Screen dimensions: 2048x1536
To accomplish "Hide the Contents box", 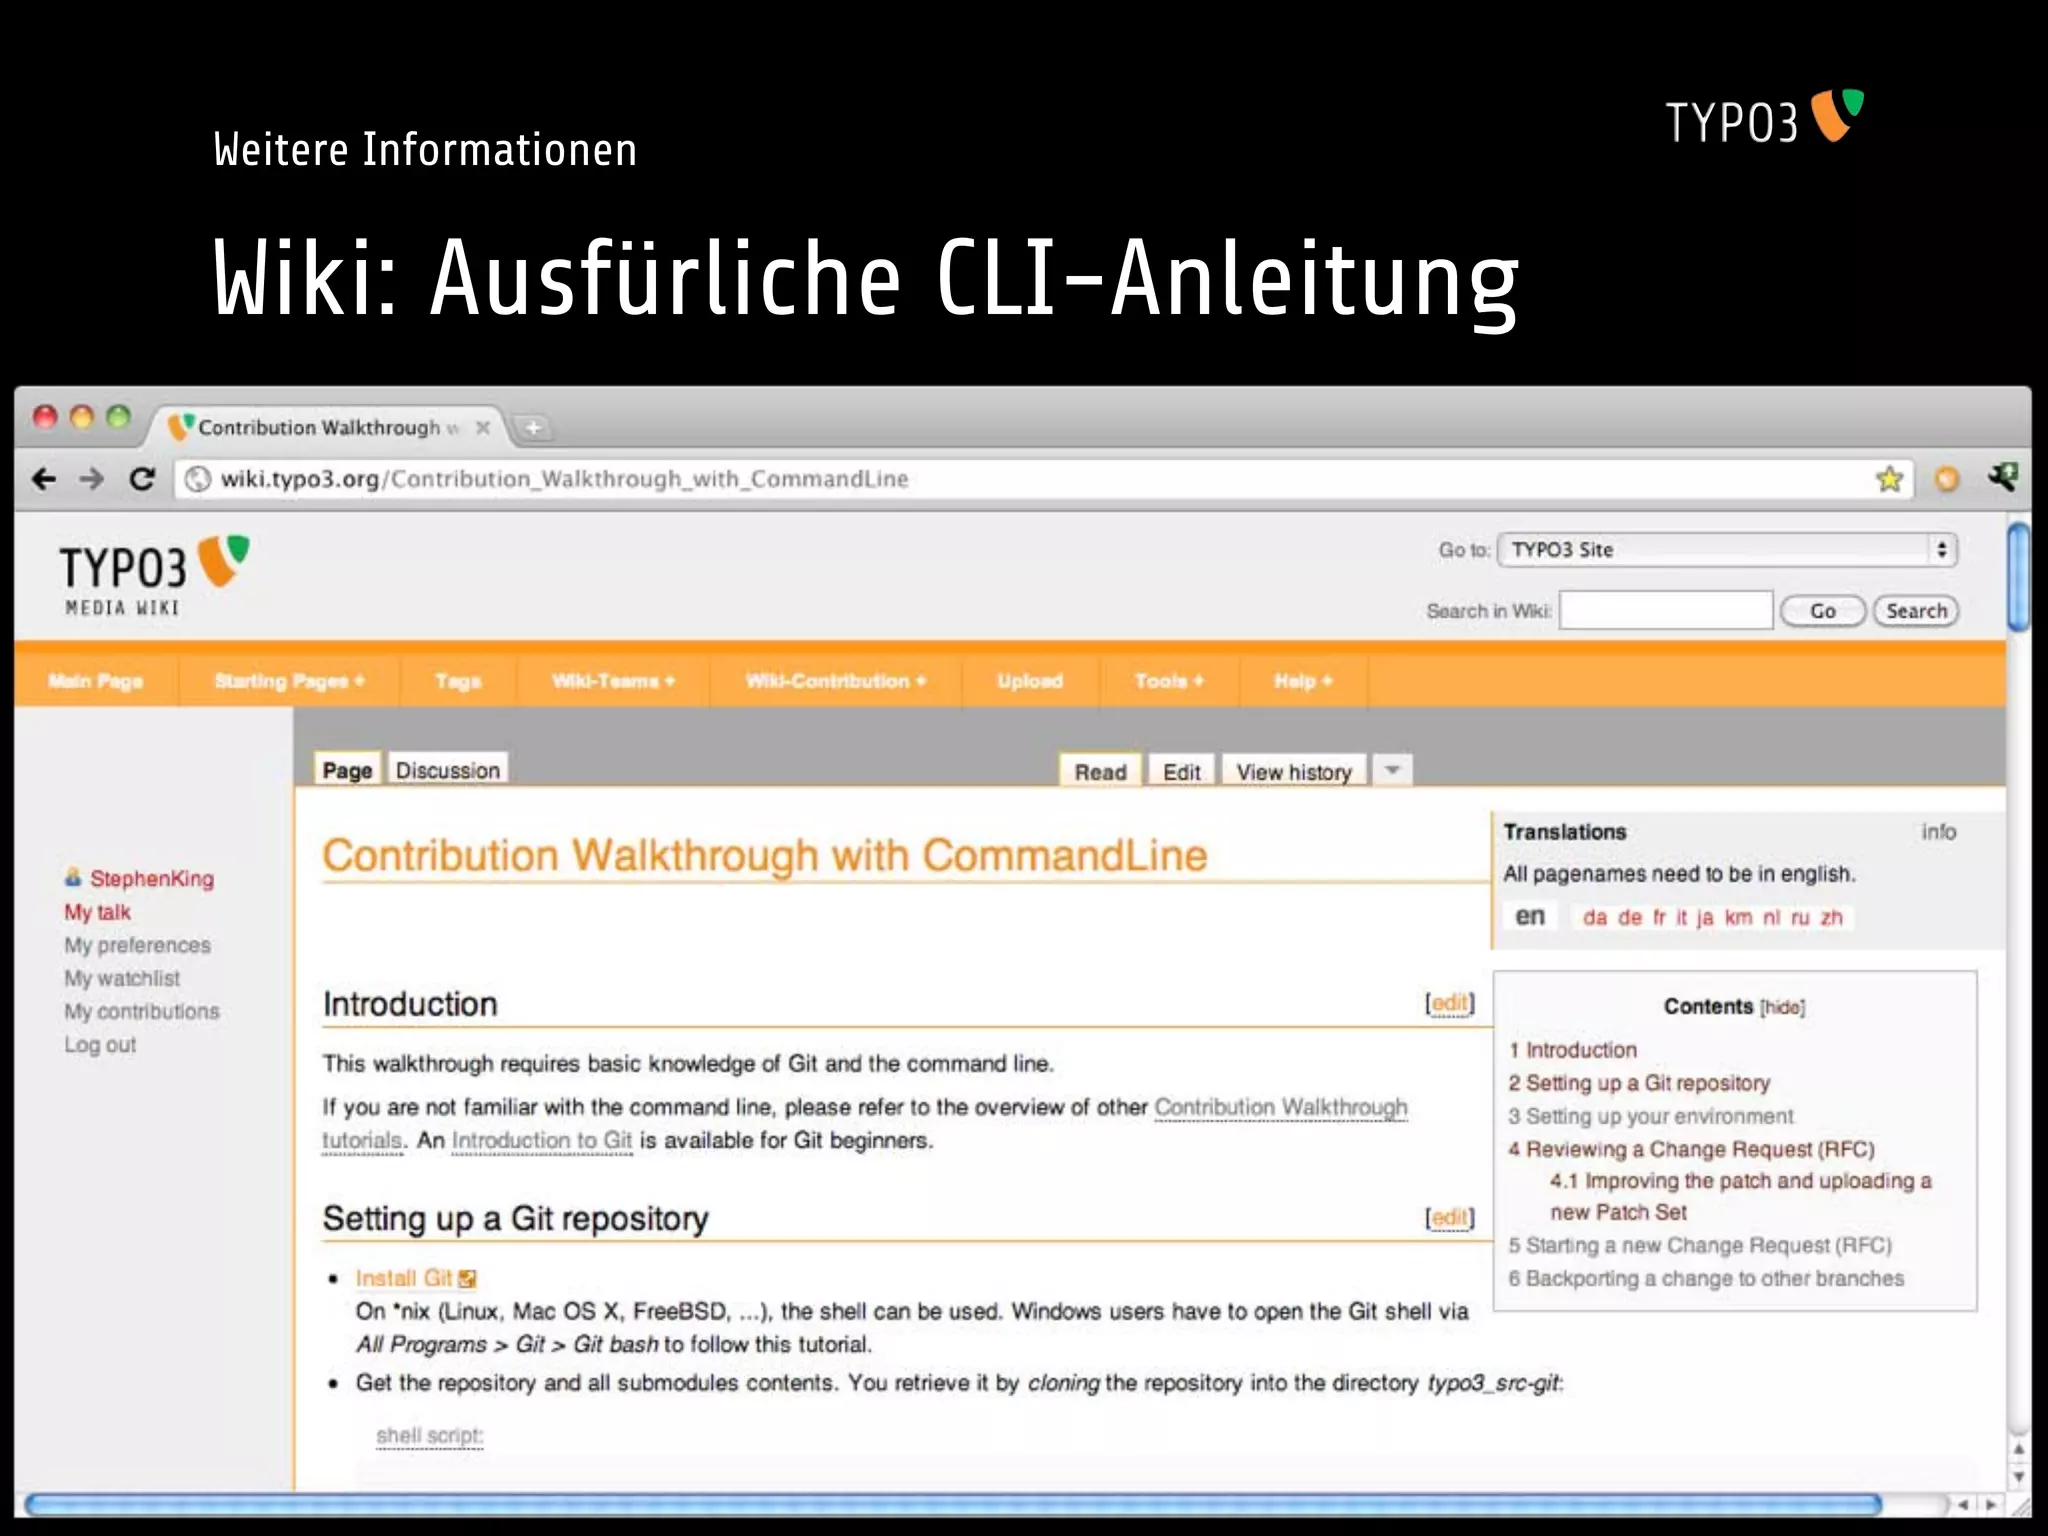I will pyautogui.click(x=1782, y=1007).
